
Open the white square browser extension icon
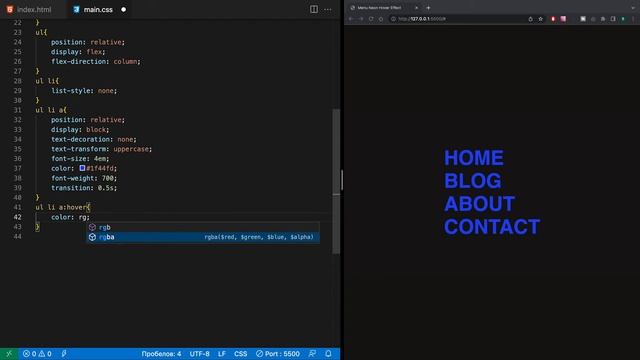[x=583, y=19]
